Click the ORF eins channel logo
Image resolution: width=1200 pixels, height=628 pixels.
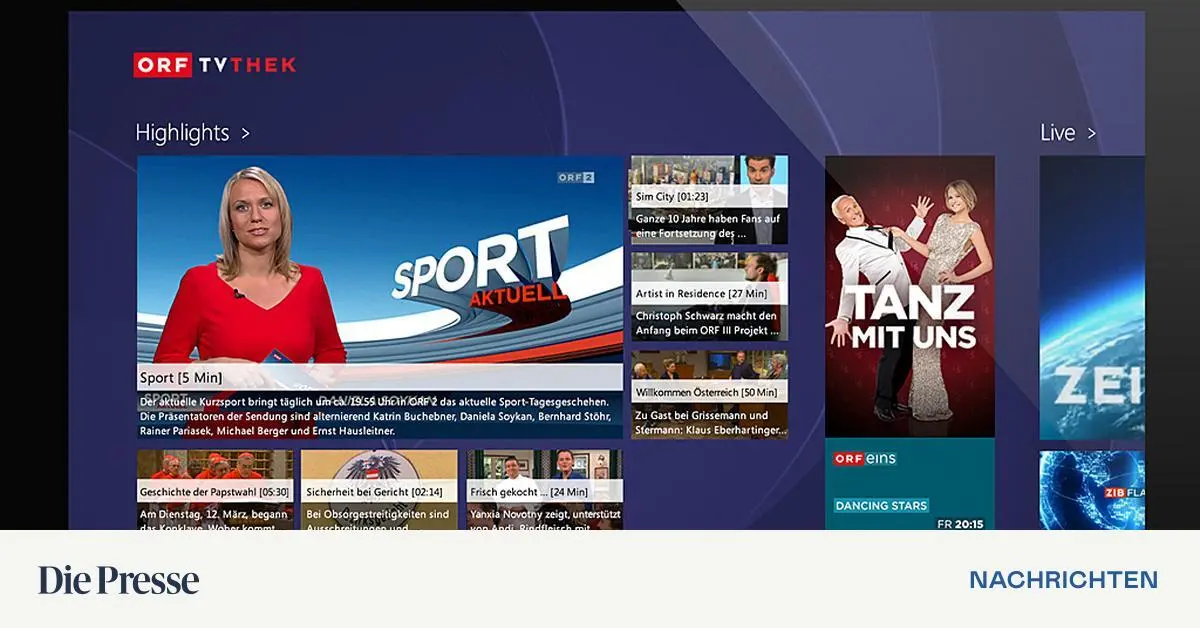(x=865, y=459)
